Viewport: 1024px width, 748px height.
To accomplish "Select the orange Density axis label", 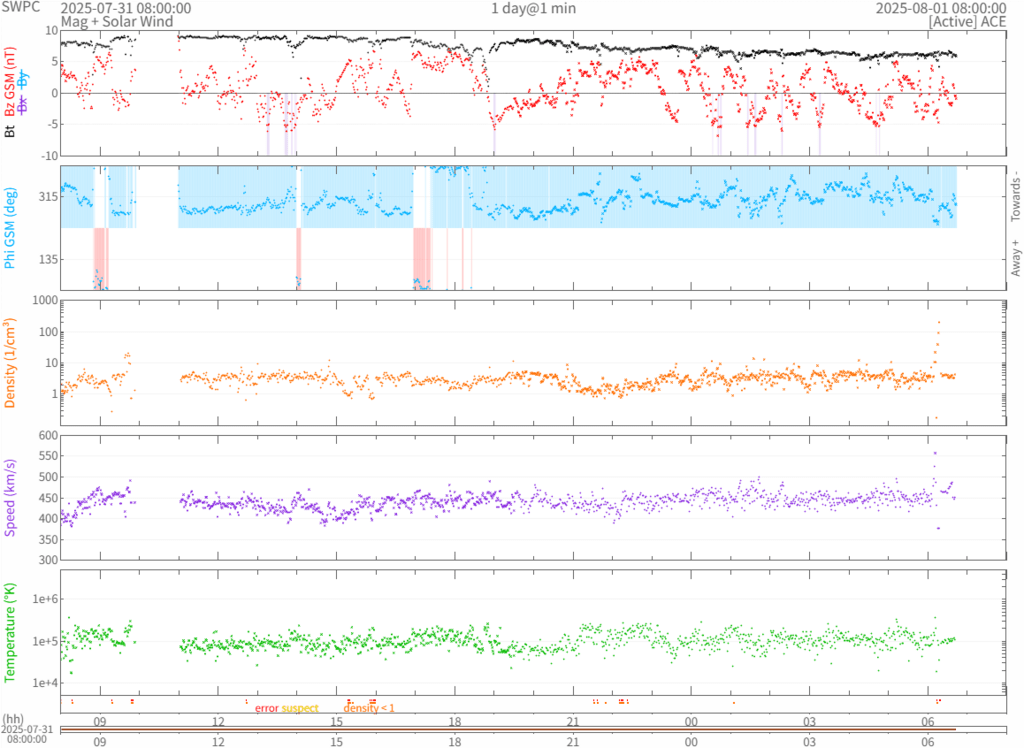I will [x=11, y=363].
